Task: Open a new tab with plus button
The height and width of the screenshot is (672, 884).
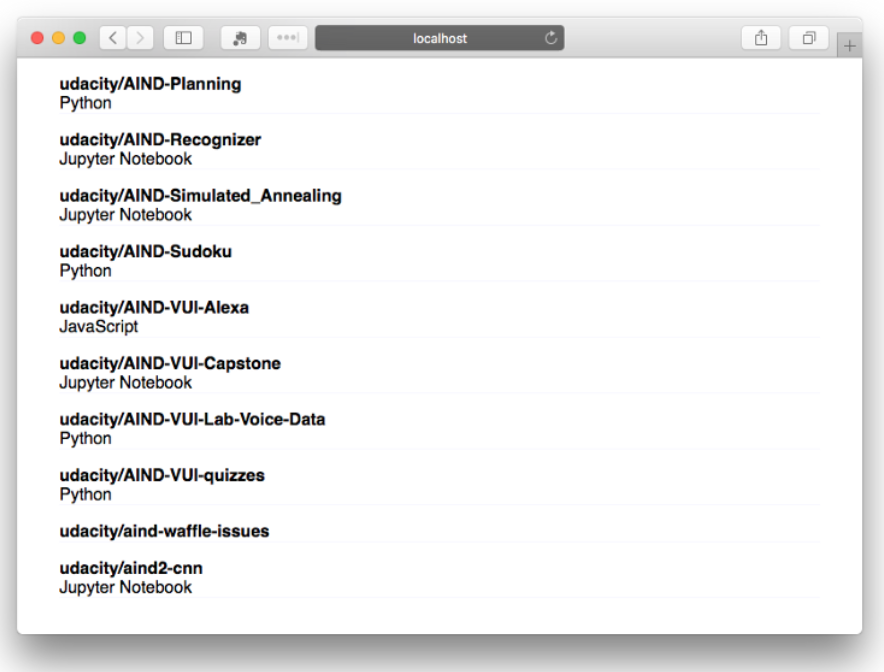Action: pyautogui.click(x=850, y=45)
